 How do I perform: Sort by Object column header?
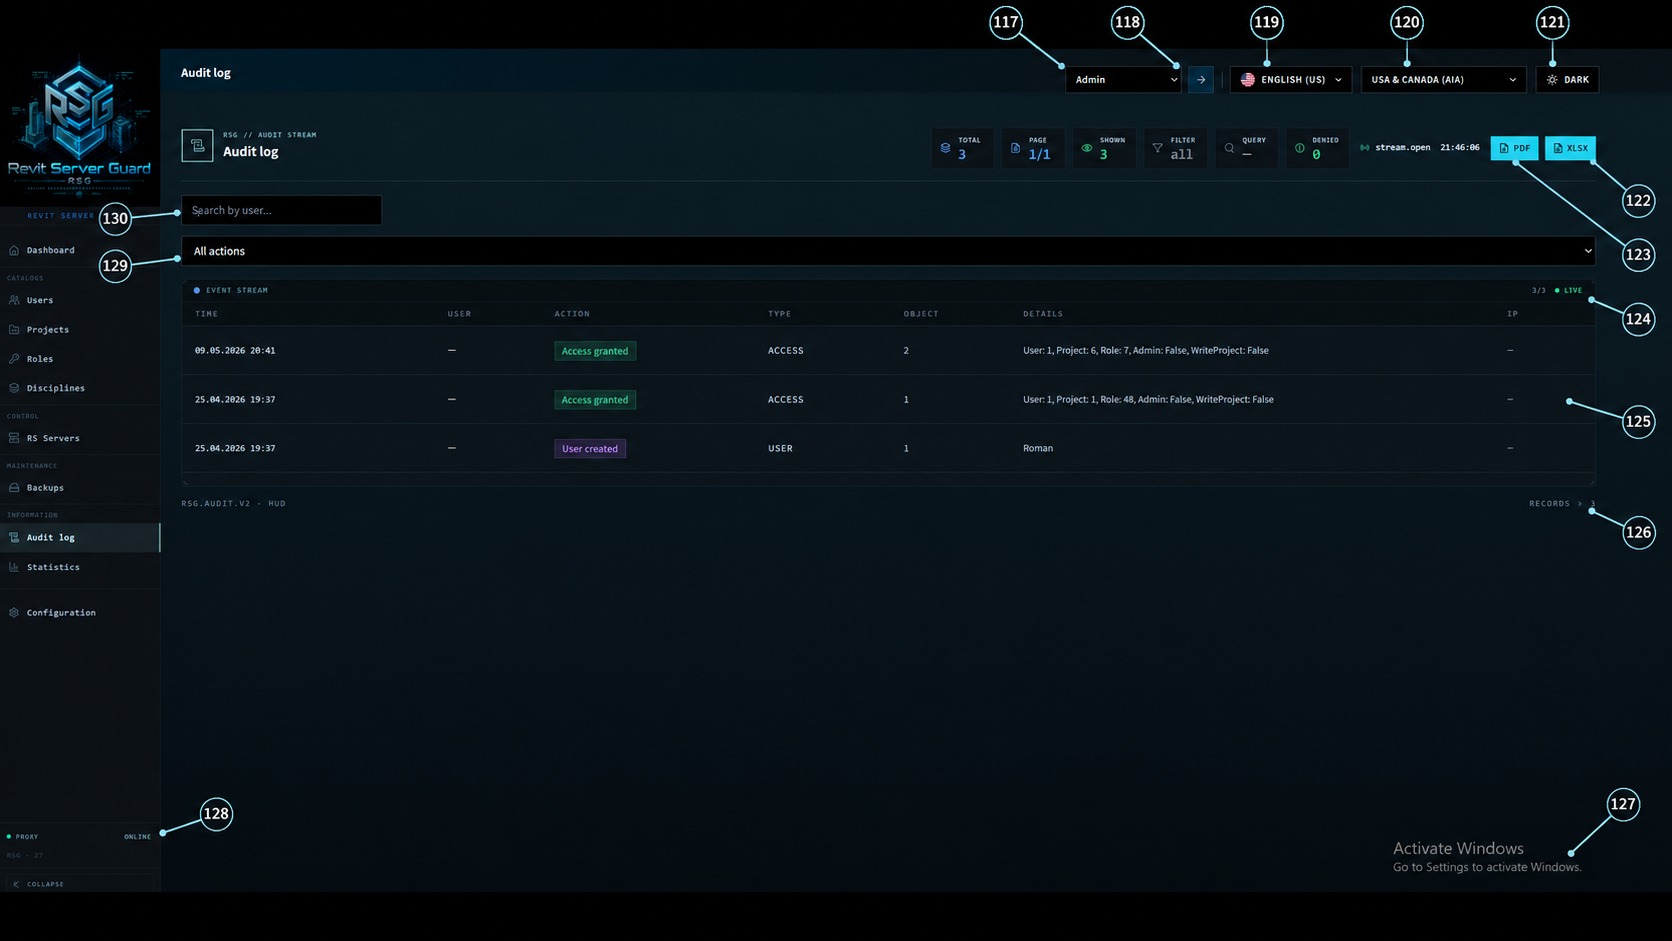pyautogui.click(x=921, y=314)
